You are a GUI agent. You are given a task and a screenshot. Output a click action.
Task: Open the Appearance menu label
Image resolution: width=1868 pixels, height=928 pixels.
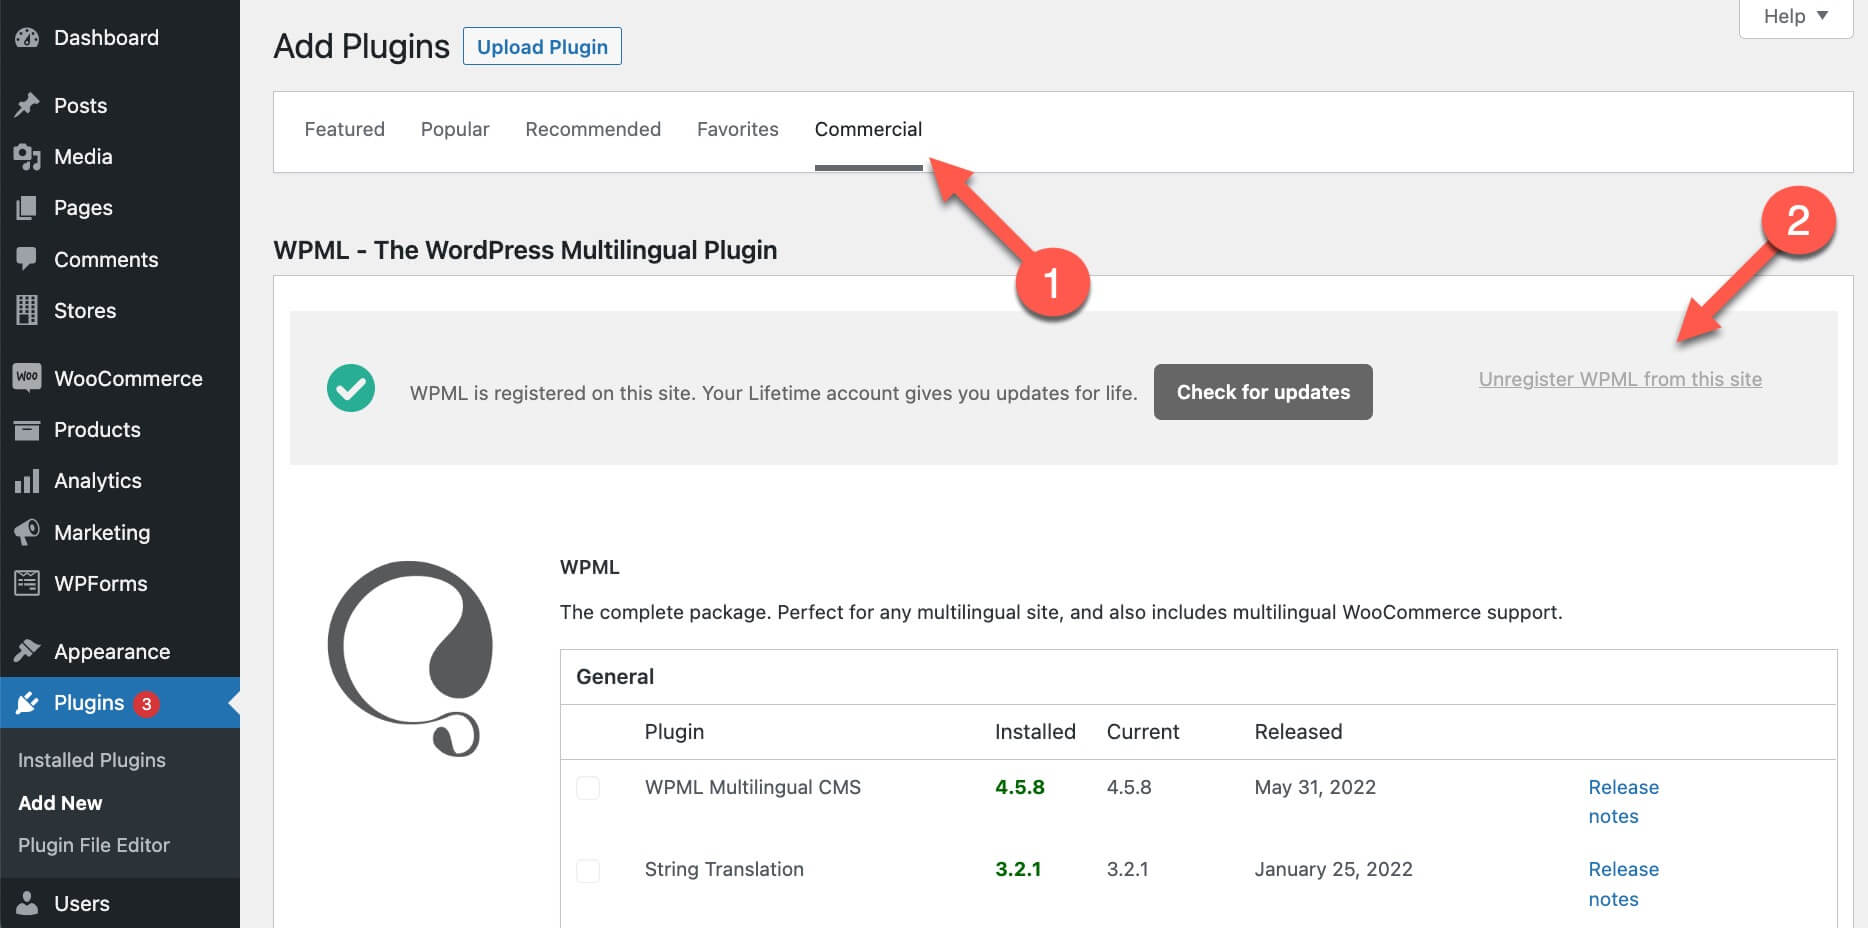112,652
